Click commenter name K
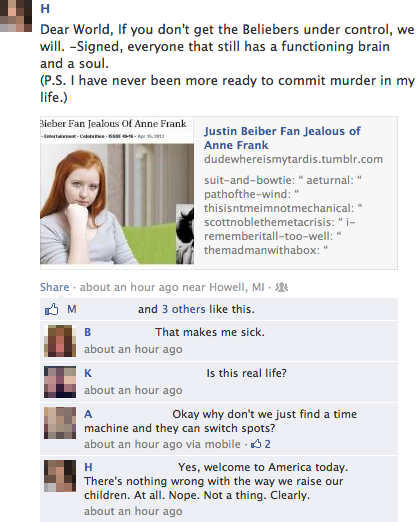 [88, 373]
